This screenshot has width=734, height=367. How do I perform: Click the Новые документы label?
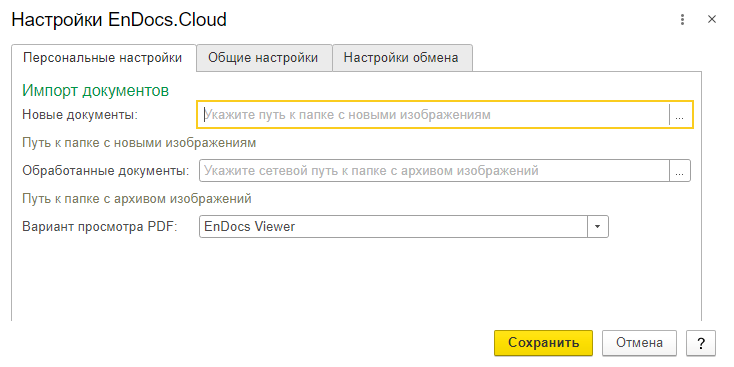pos(80,115)
